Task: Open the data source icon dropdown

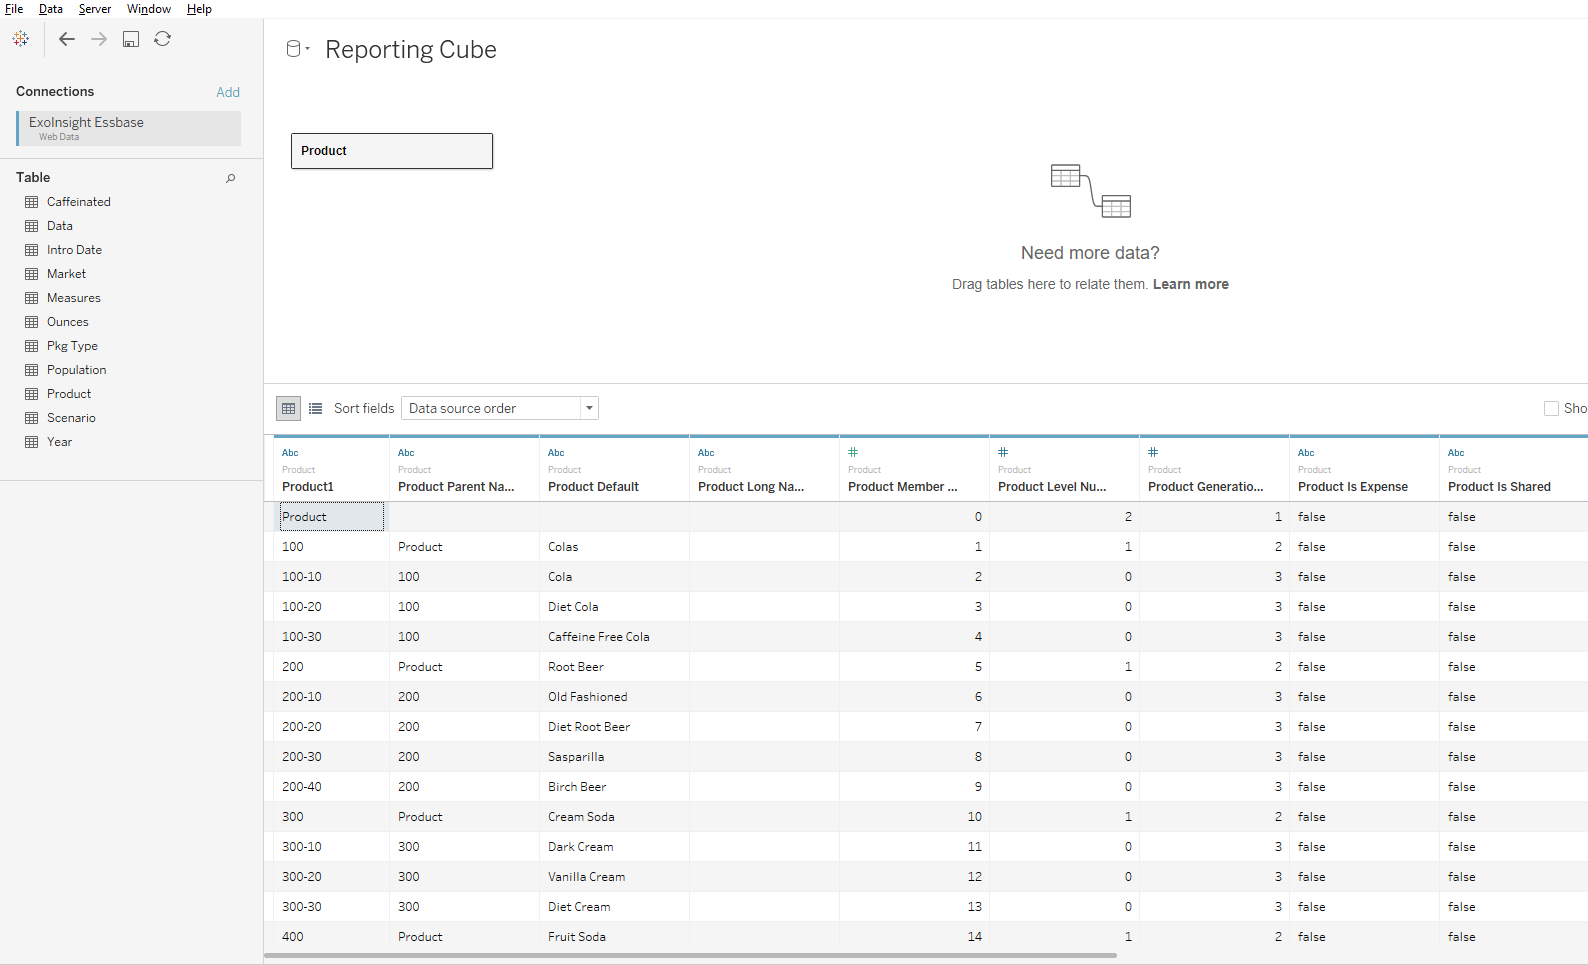Action: coord(298,49)
